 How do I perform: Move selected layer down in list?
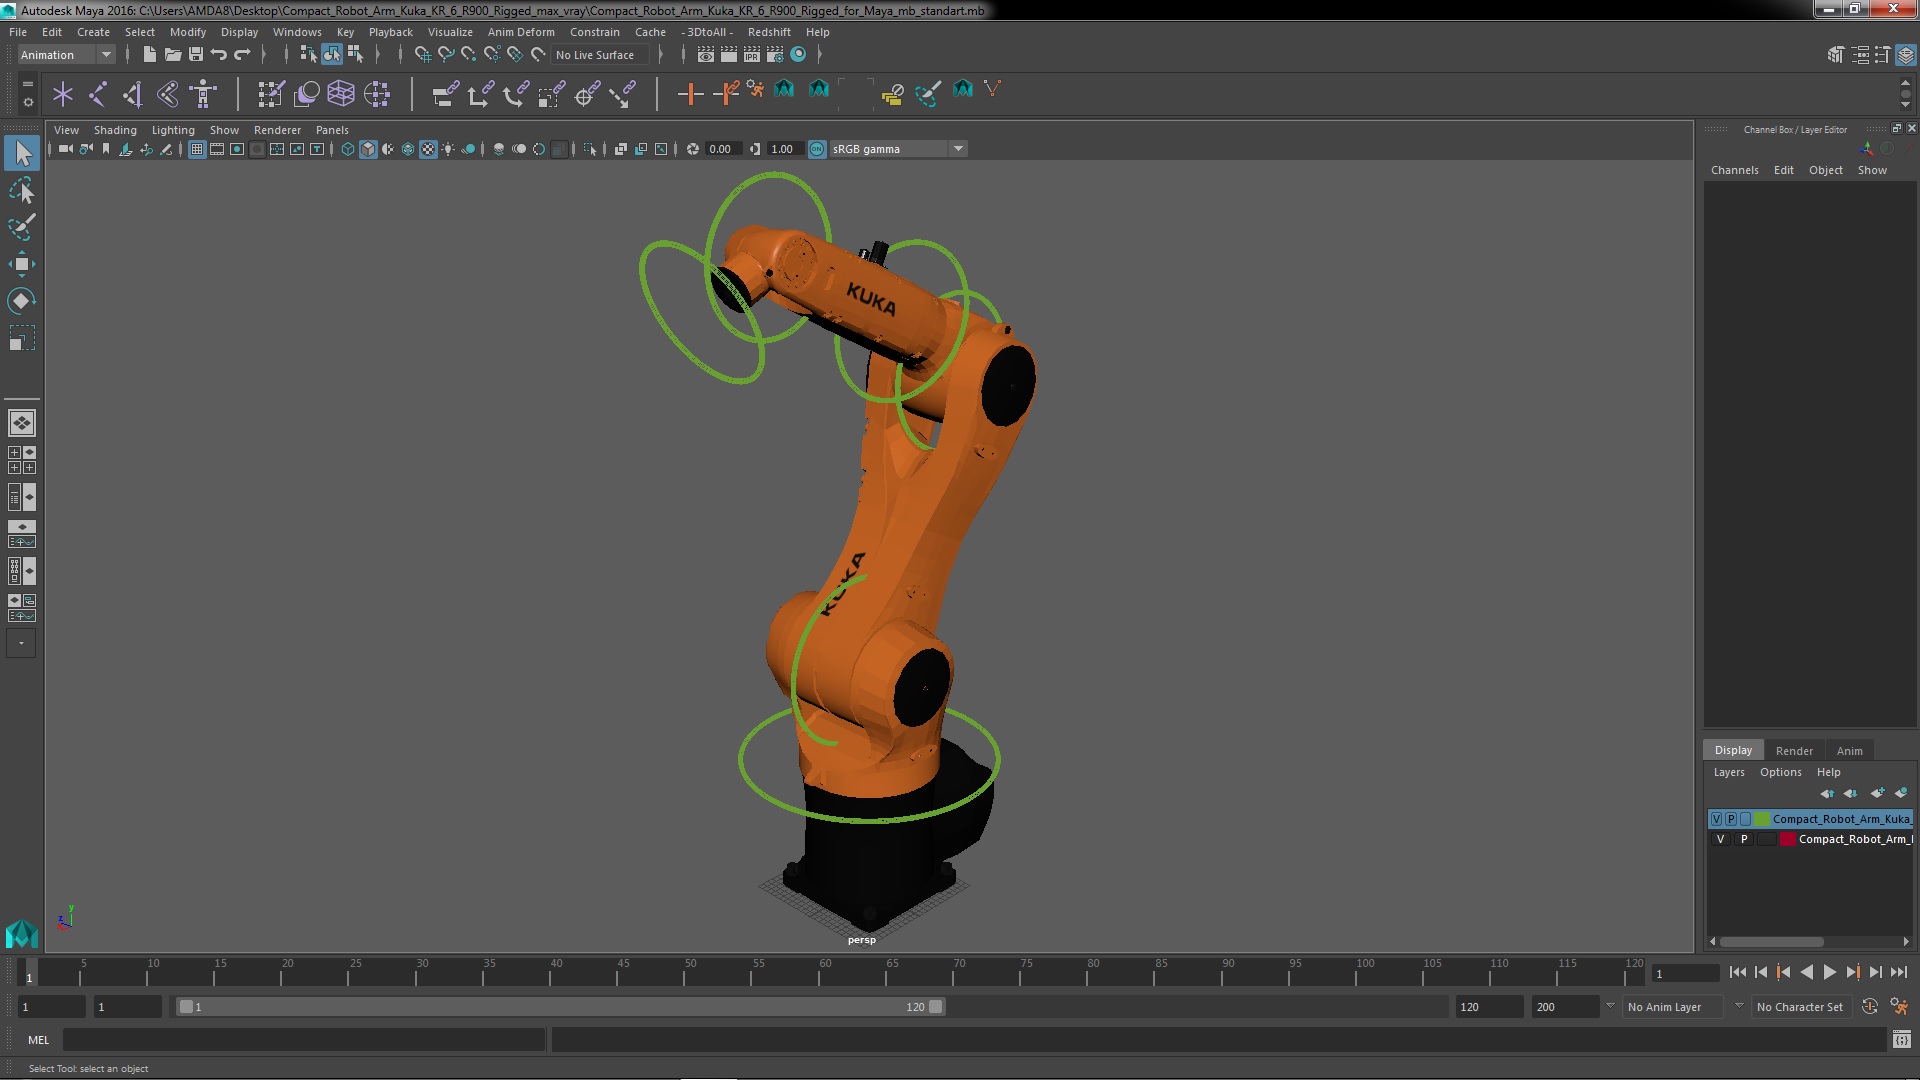pyautogui.click(x=1851, y=793)
